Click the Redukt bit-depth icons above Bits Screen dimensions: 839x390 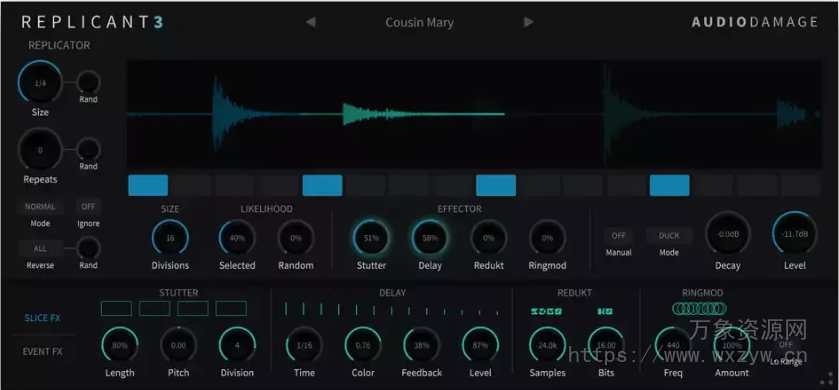coord(605,311)
